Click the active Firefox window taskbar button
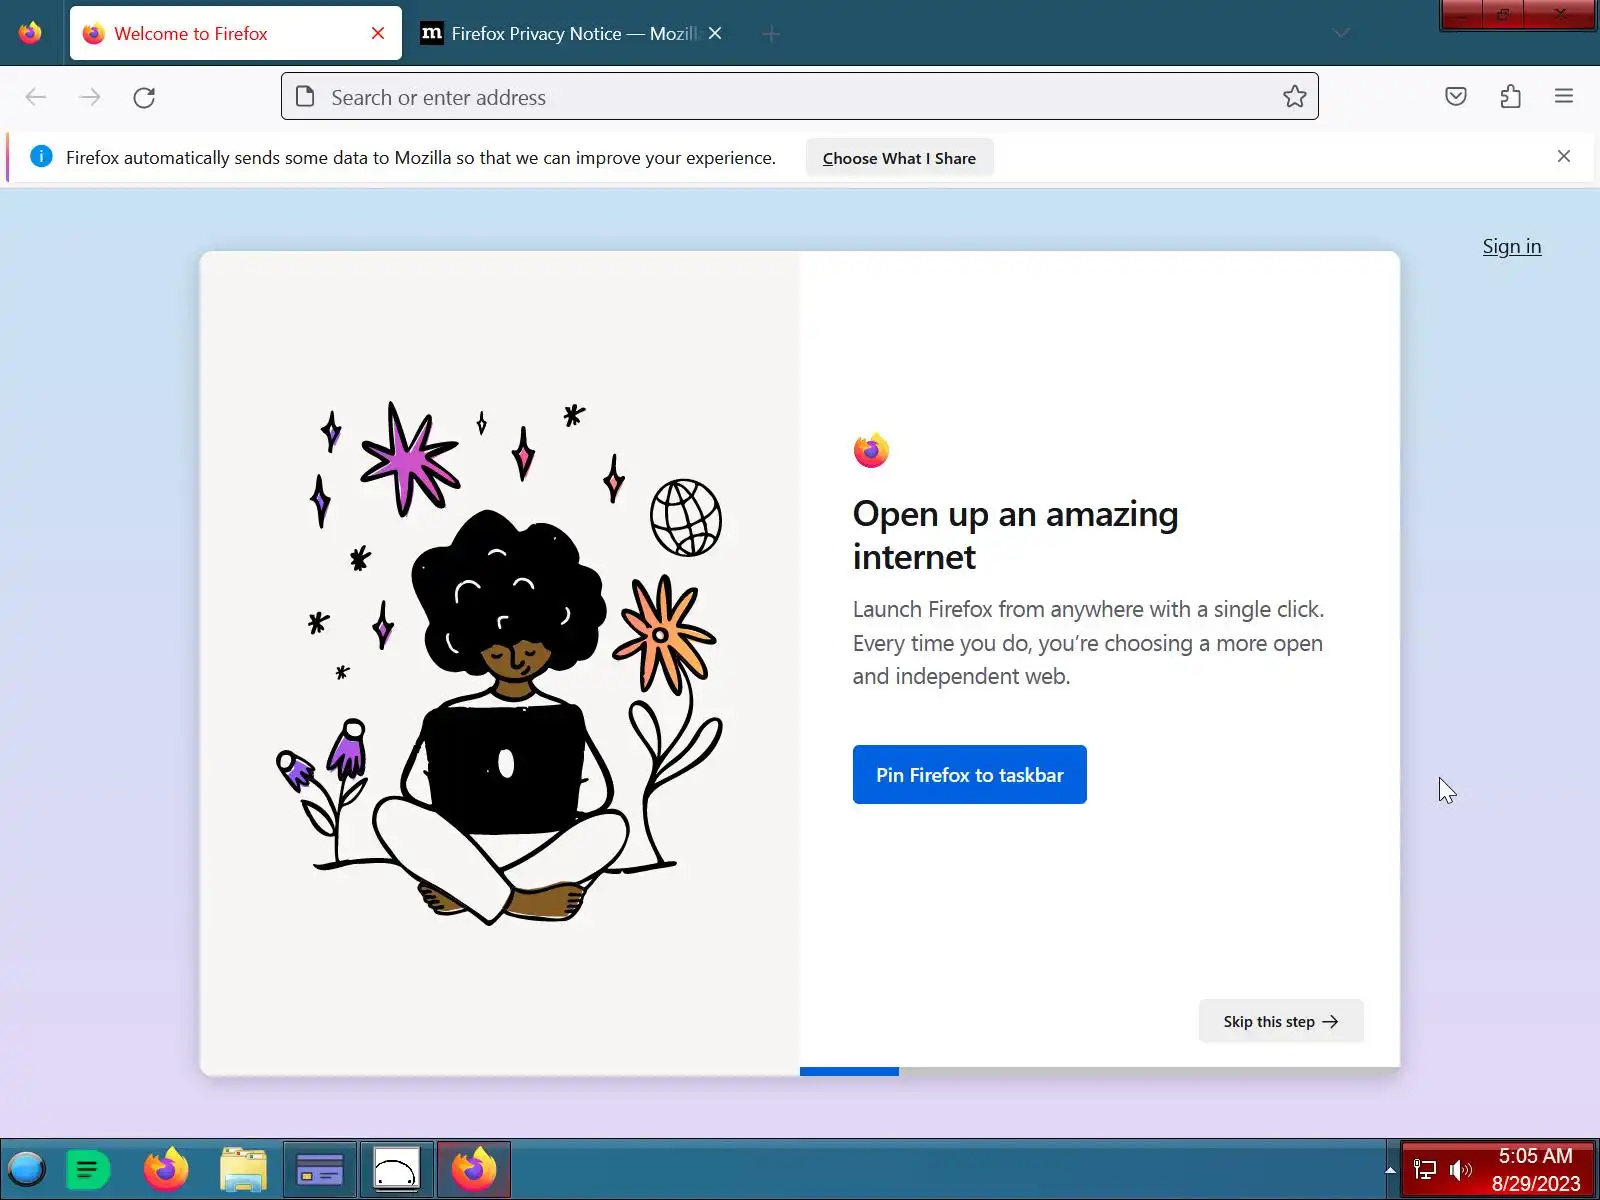Viewport: 1600px width, 1200px height. (474, 1169)
